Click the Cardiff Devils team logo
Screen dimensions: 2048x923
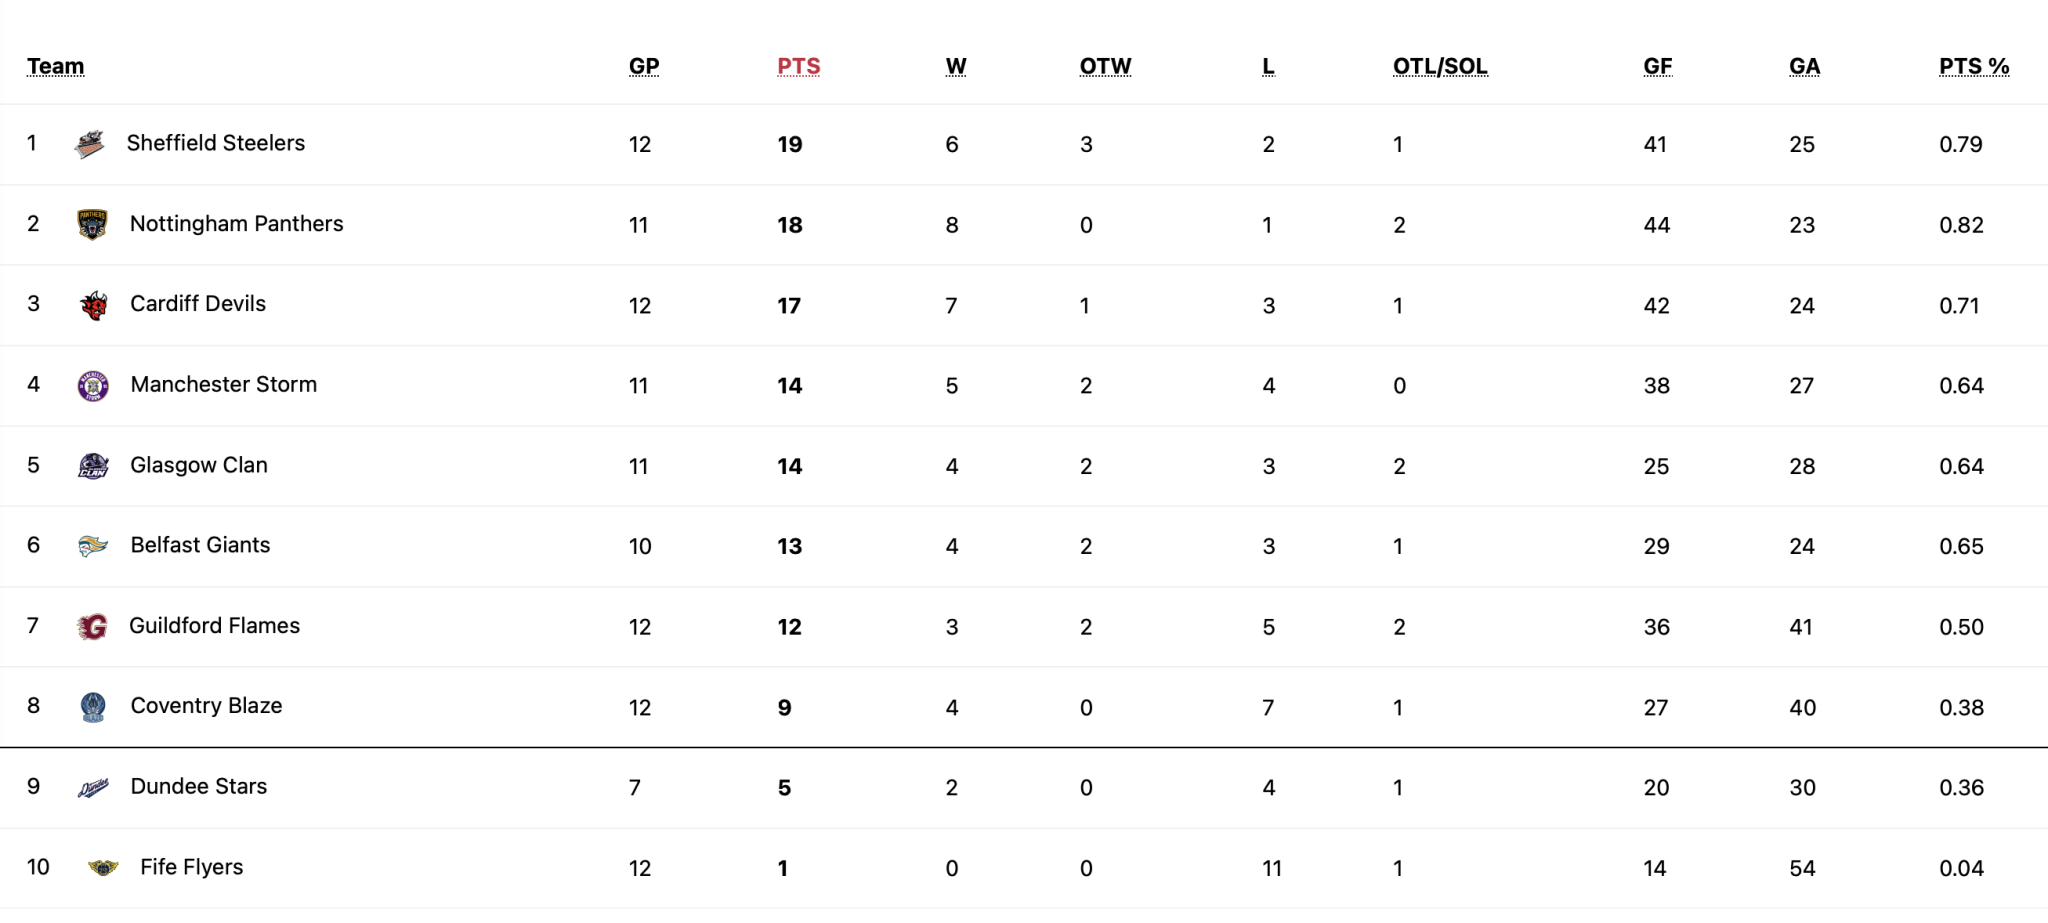(93, 305)
